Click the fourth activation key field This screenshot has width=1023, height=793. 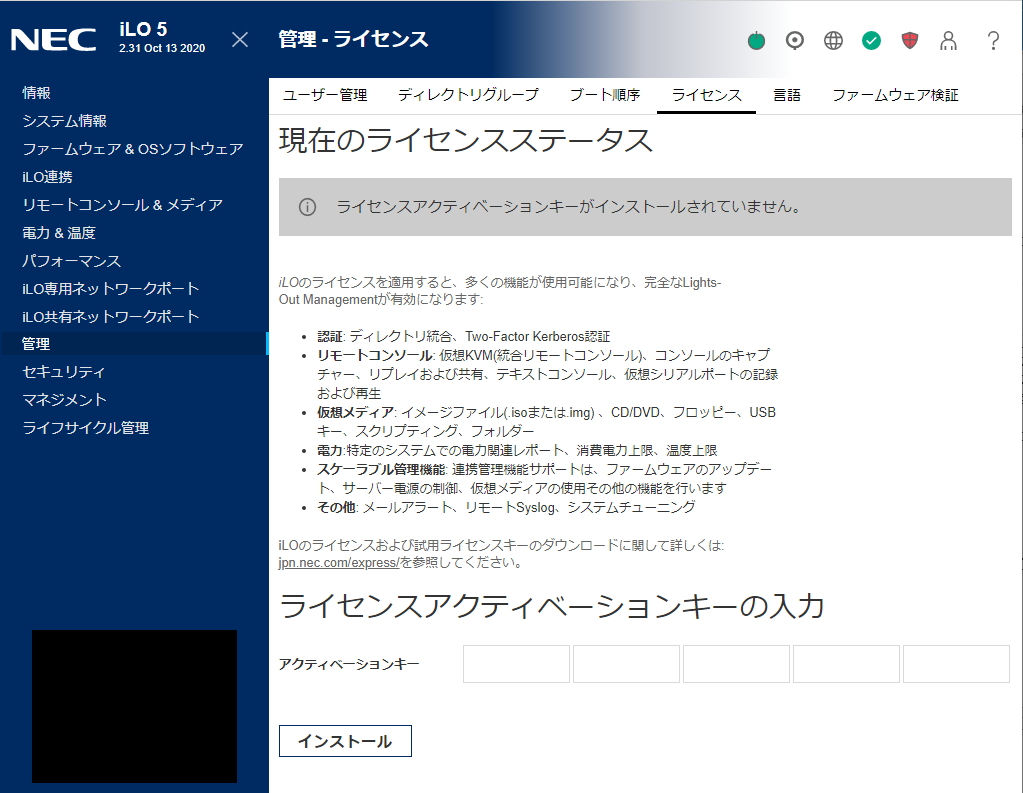(x=846, y=664)
